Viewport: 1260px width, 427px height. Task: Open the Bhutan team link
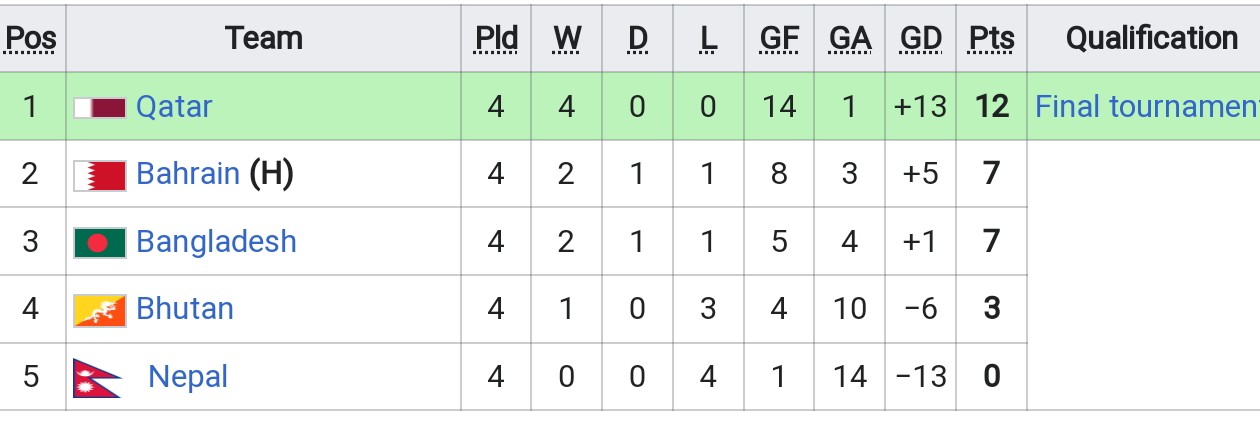pos(185,309)
